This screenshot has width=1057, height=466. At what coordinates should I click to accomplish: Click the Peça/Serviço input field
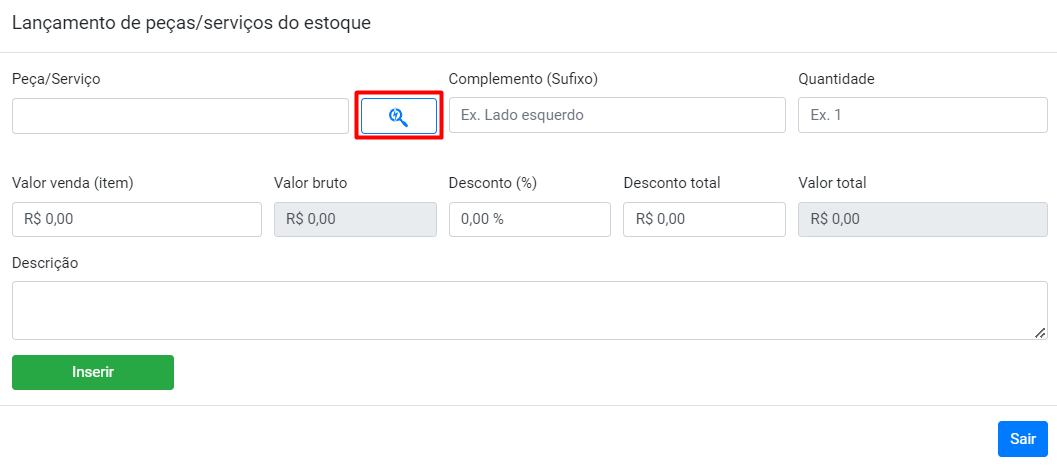click(180, 116)
